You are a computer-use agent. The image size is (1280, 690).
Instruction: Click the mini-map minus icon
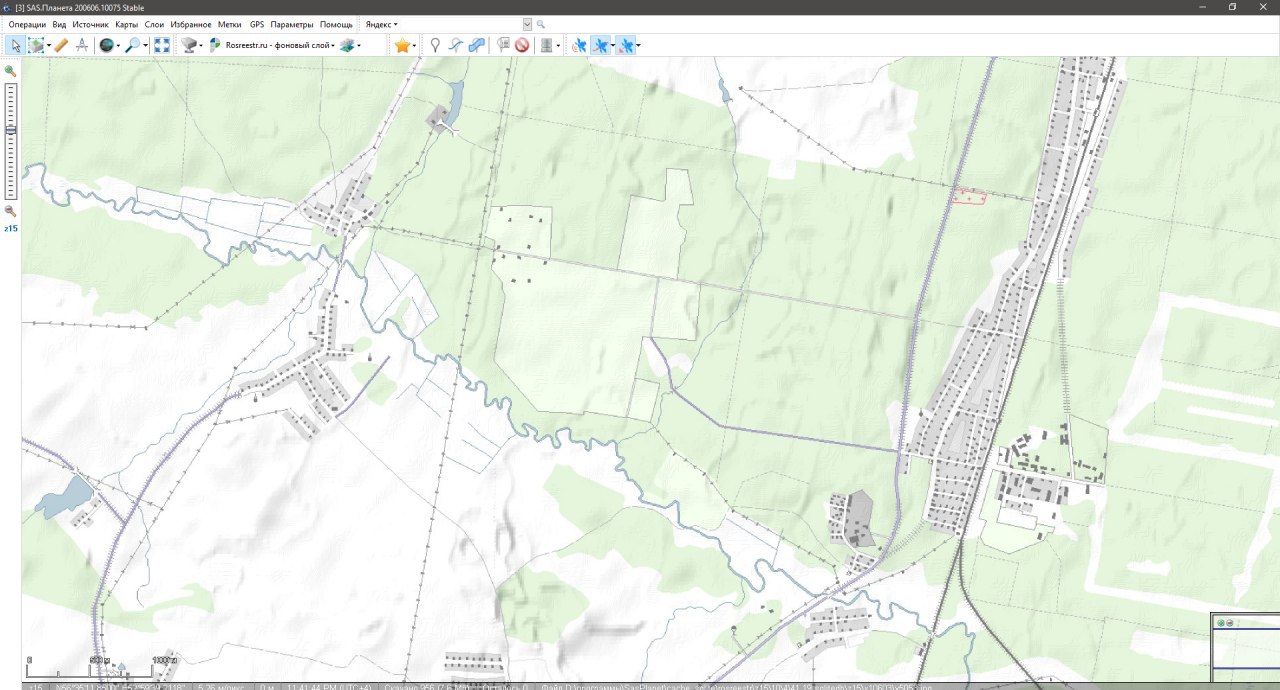pyautogui.click(x=1229, y=623)
